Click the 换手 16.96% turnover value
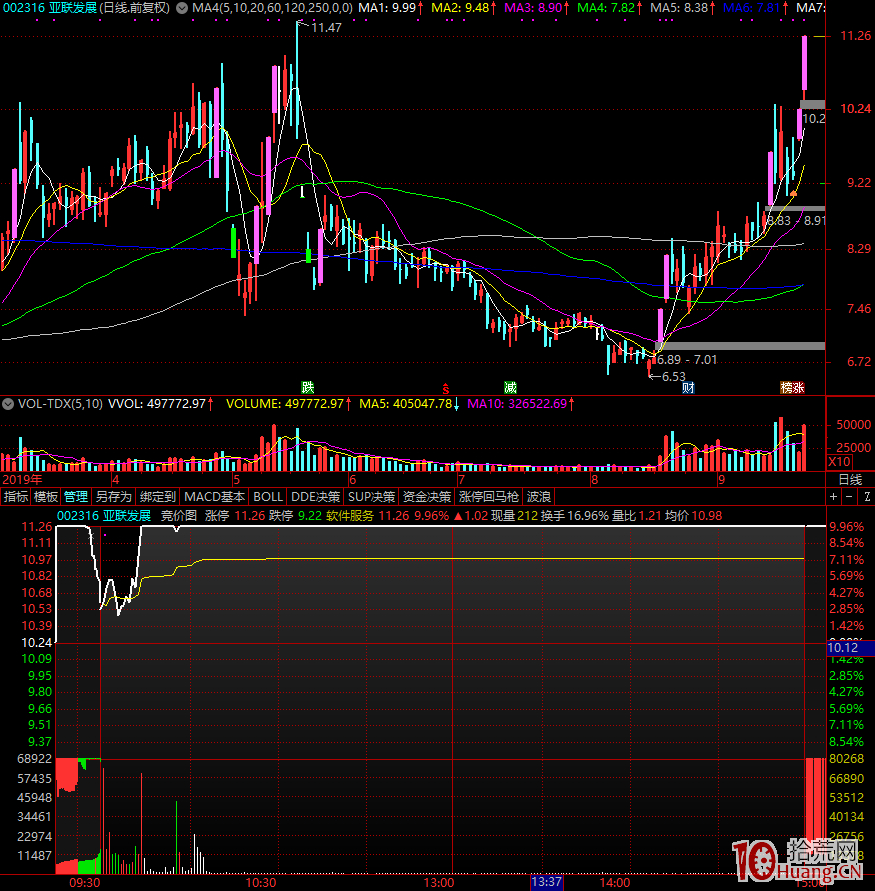Screen dimensions: 875x891 click(x=574, y=516)
